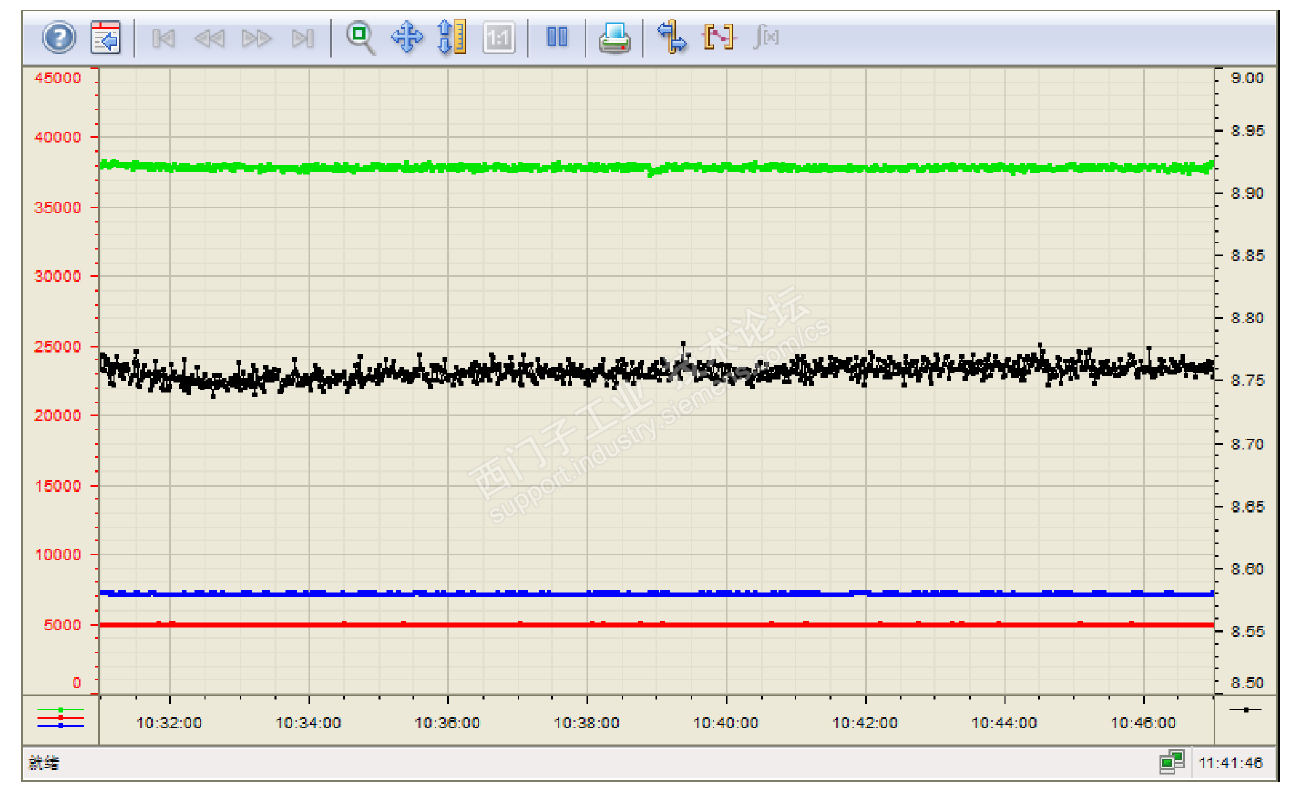Select the magnifier Zoom area tool
Viewport: 1299px width, 810px height.
point(361,38)
